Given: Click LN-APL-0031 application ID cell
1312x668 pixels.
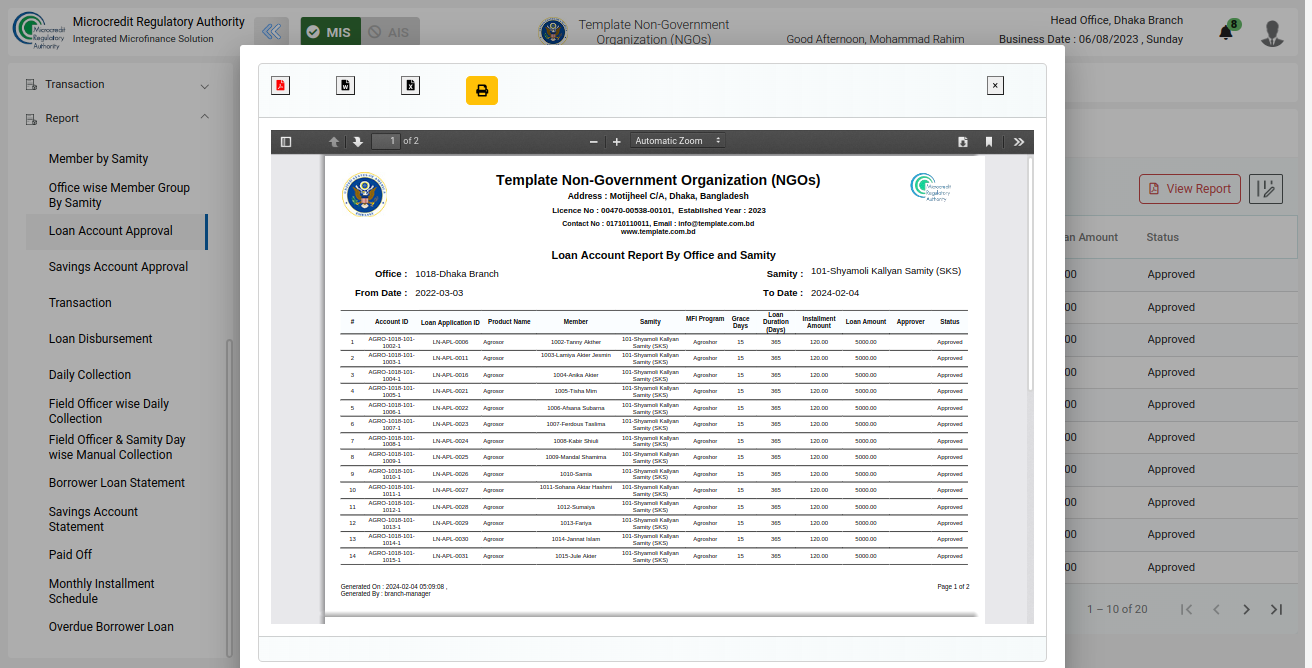Looking at the screenshot, I should coord(450,556).
